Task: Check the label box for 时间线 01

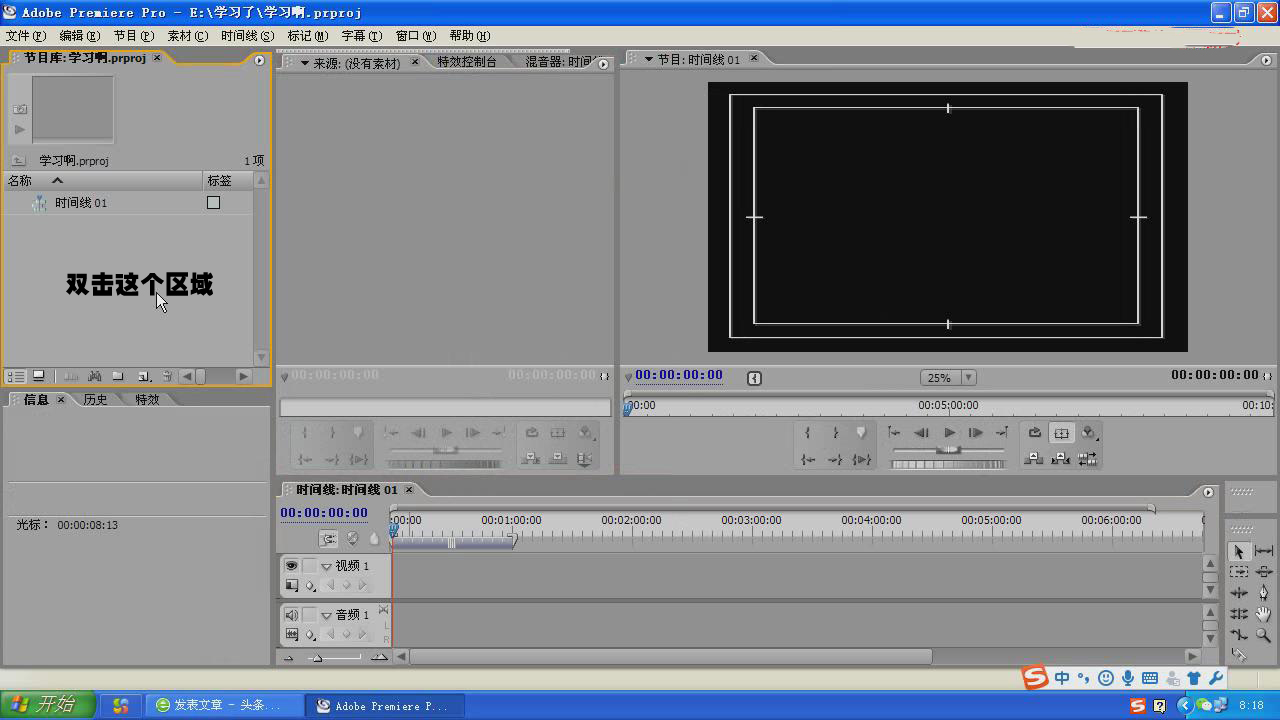Action: (x=213, y=202)
